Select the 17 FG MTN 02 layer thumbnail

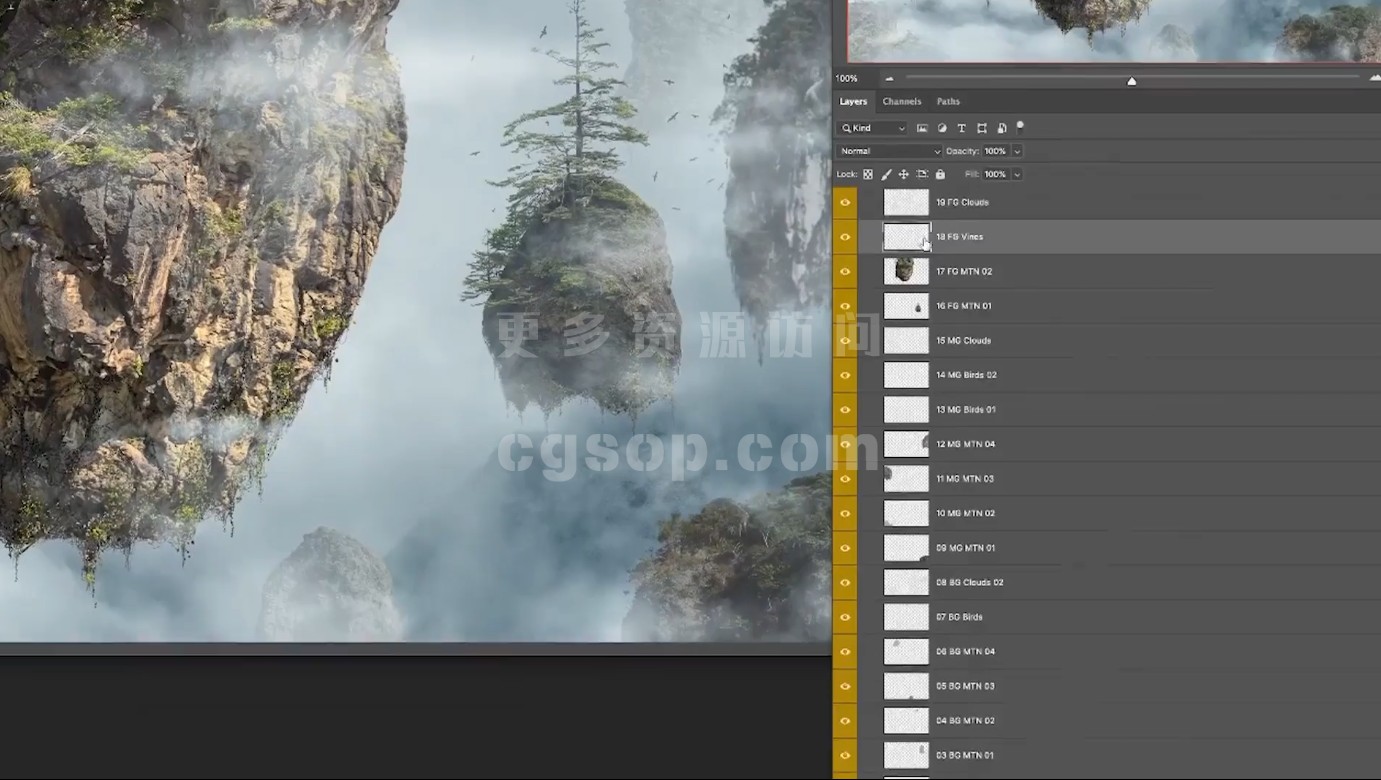point(906,271)
